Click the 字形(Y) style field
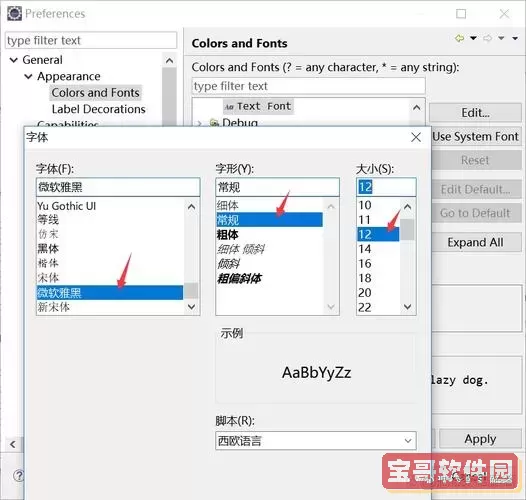The width and height of the screenshot is (526, 500). click(277, 187)
